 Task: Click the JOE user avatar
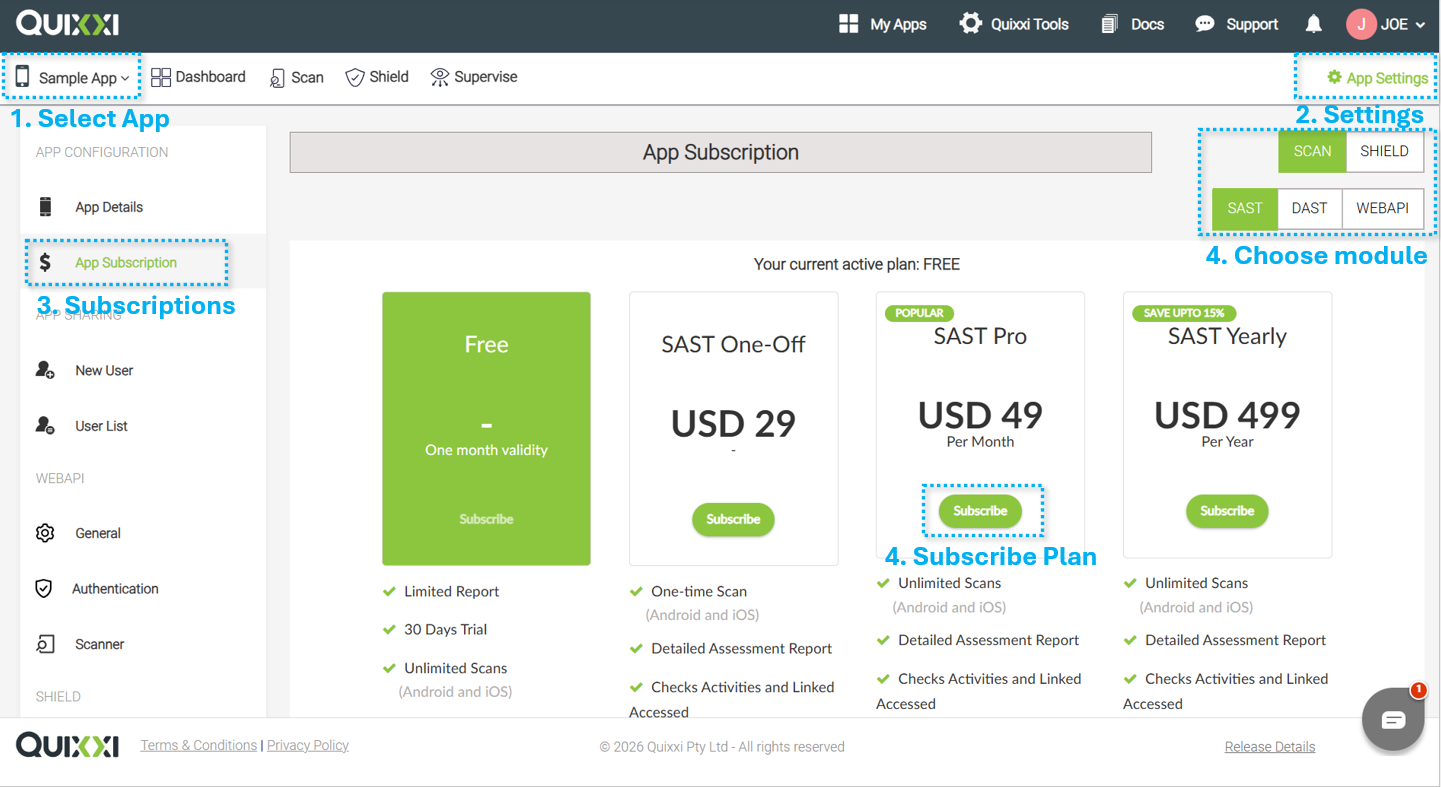click(1361, 24)
